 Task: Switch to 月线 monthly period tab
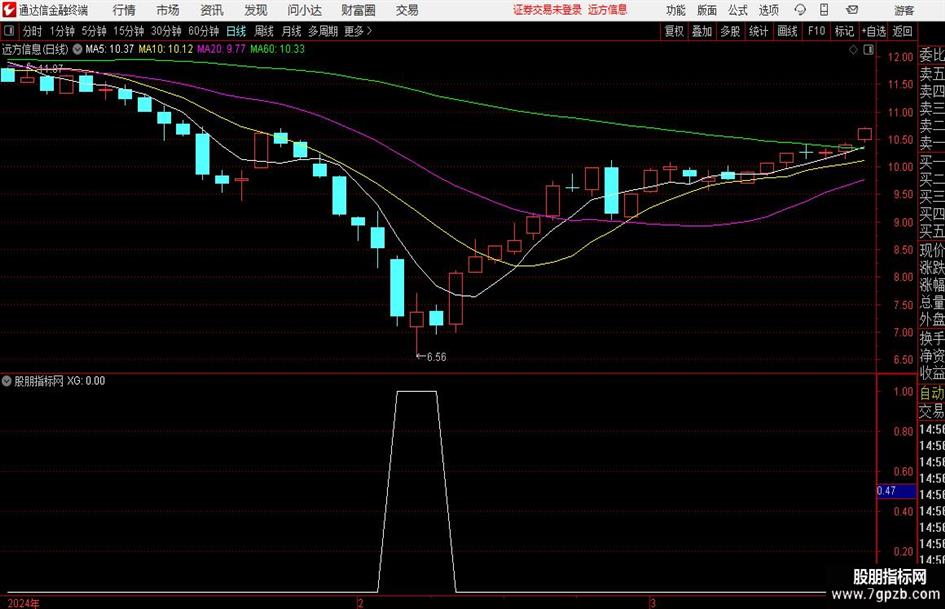click(x=291, y=31)
